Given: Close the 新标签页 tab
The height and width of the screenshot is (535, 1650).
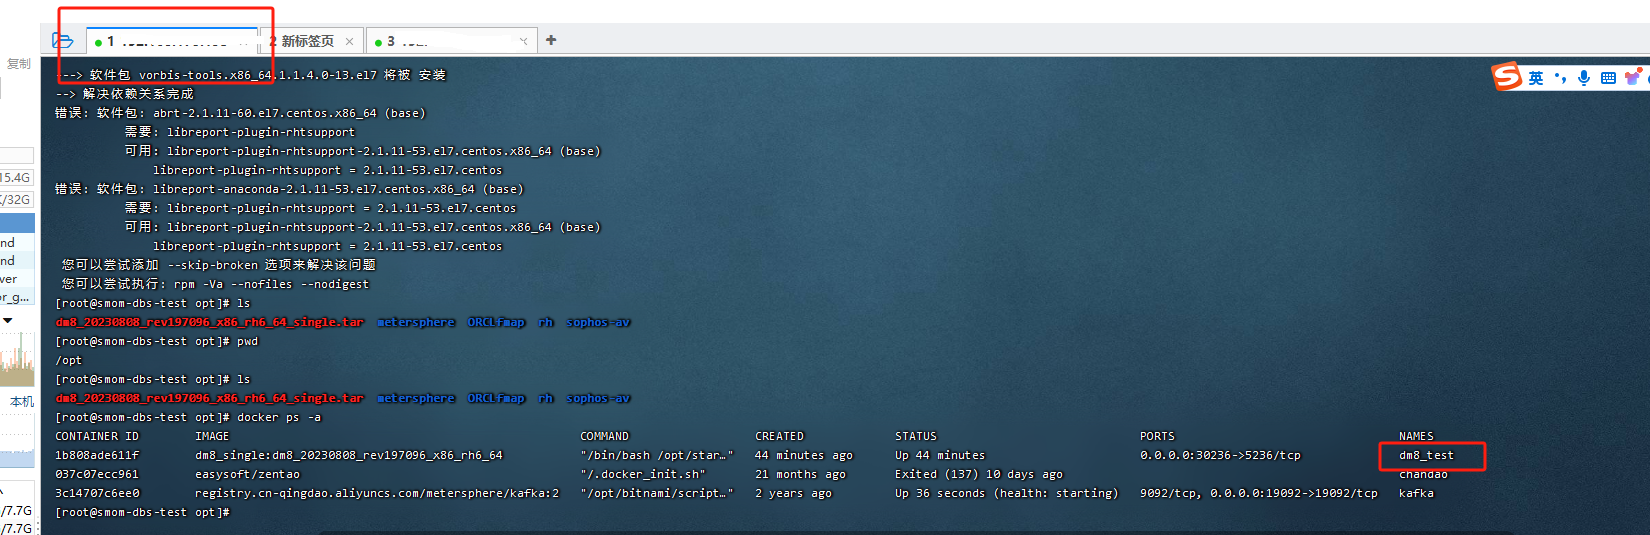Looking at the screenshot, I should 349,41.
